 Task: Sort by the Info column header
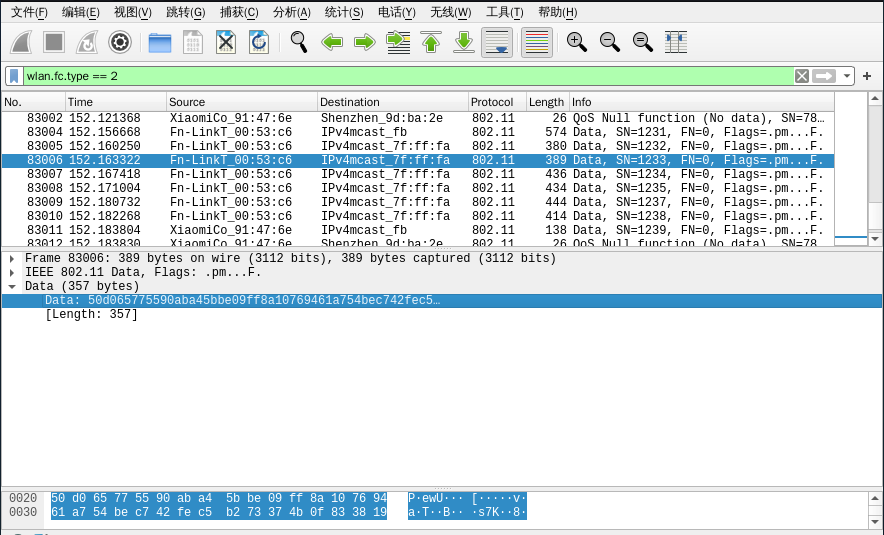coord(701,102)
